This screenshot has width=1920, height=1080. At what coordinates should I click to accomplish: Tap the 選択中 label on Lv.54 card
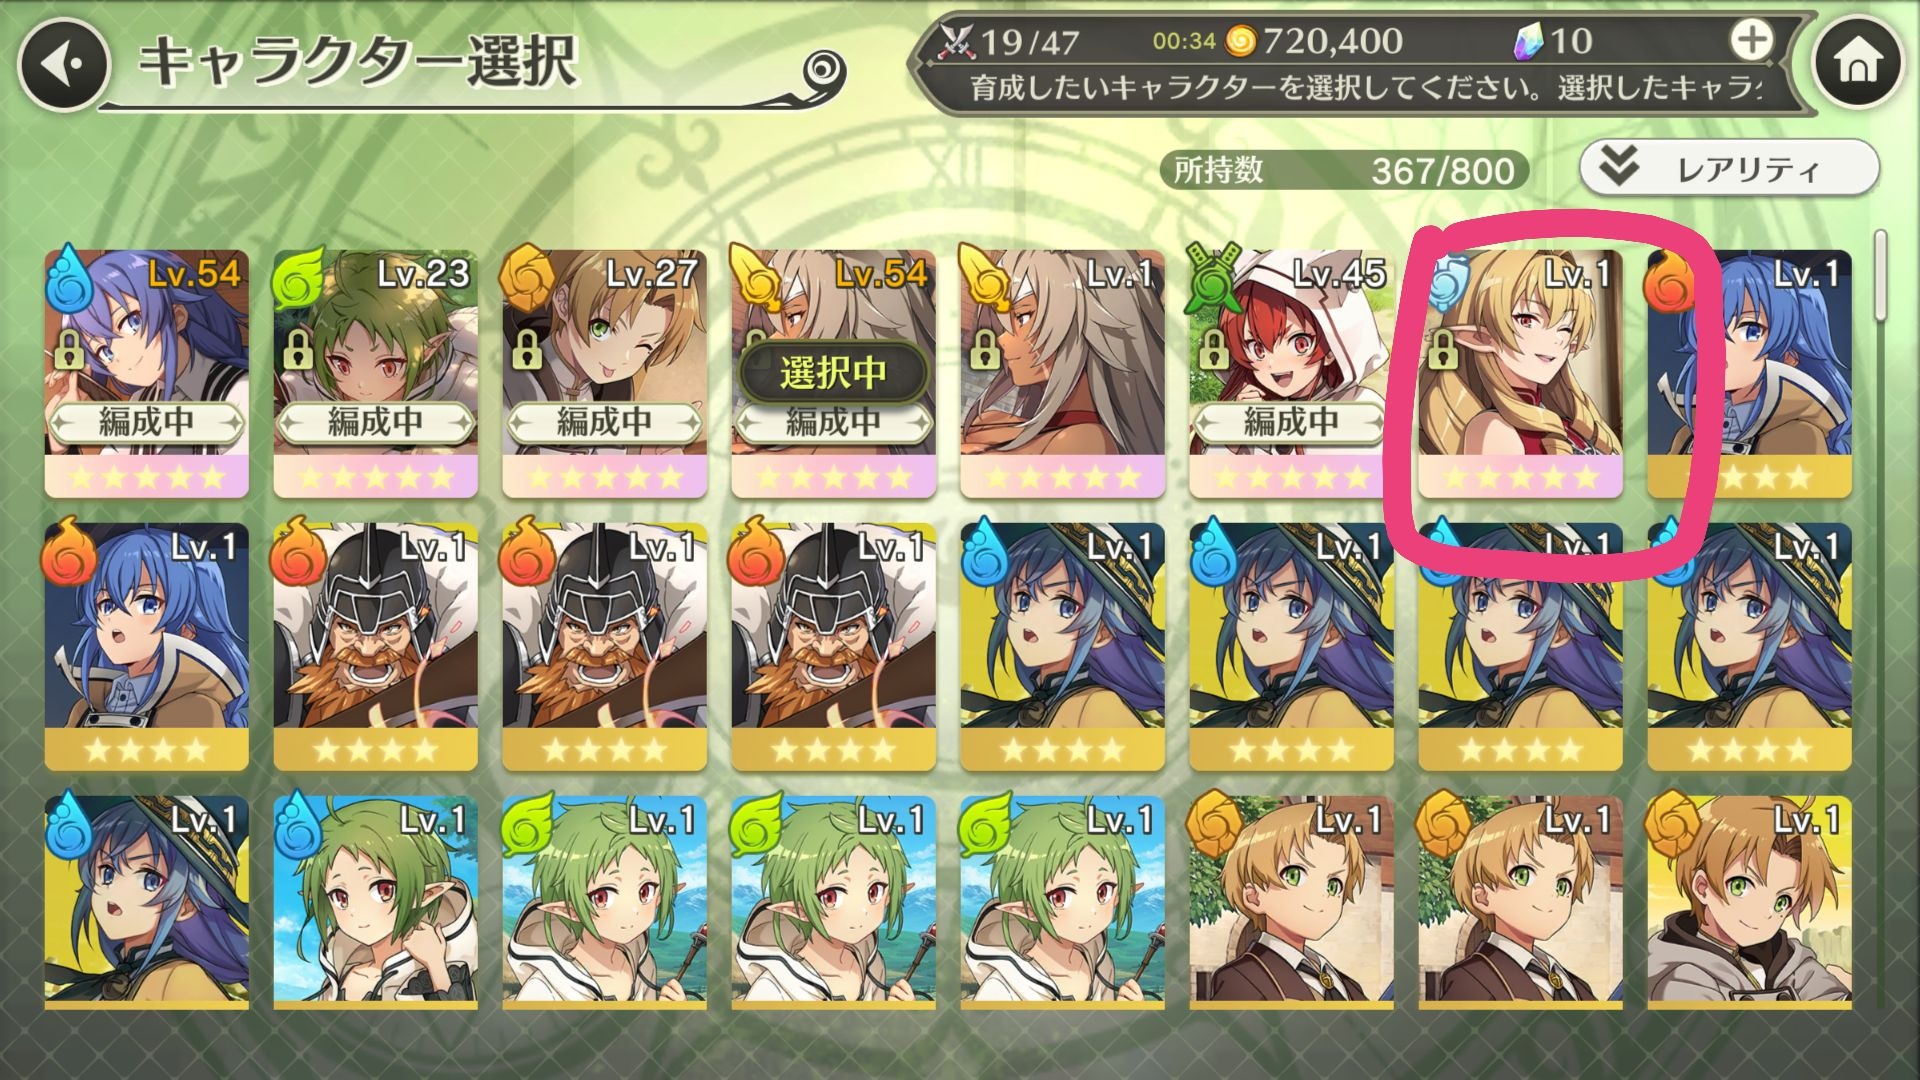833,373
